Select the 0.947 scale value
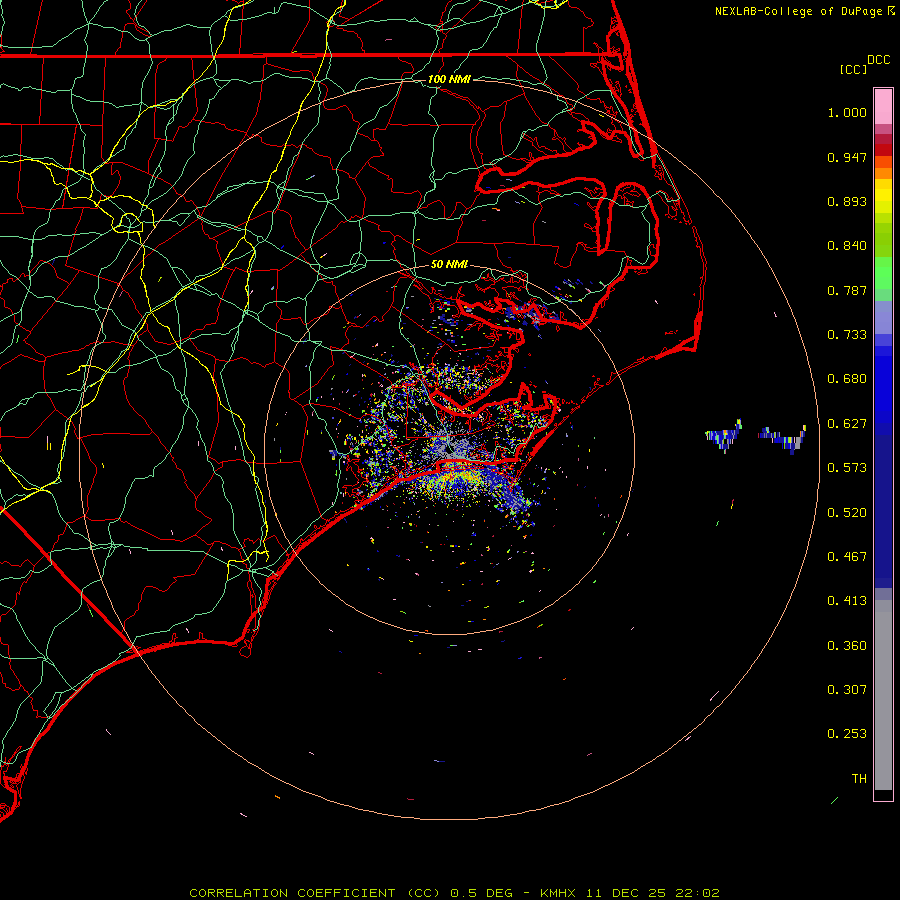The width and height of the screenshot is (900, 900). pyautogui.click(x=847, y=157)
